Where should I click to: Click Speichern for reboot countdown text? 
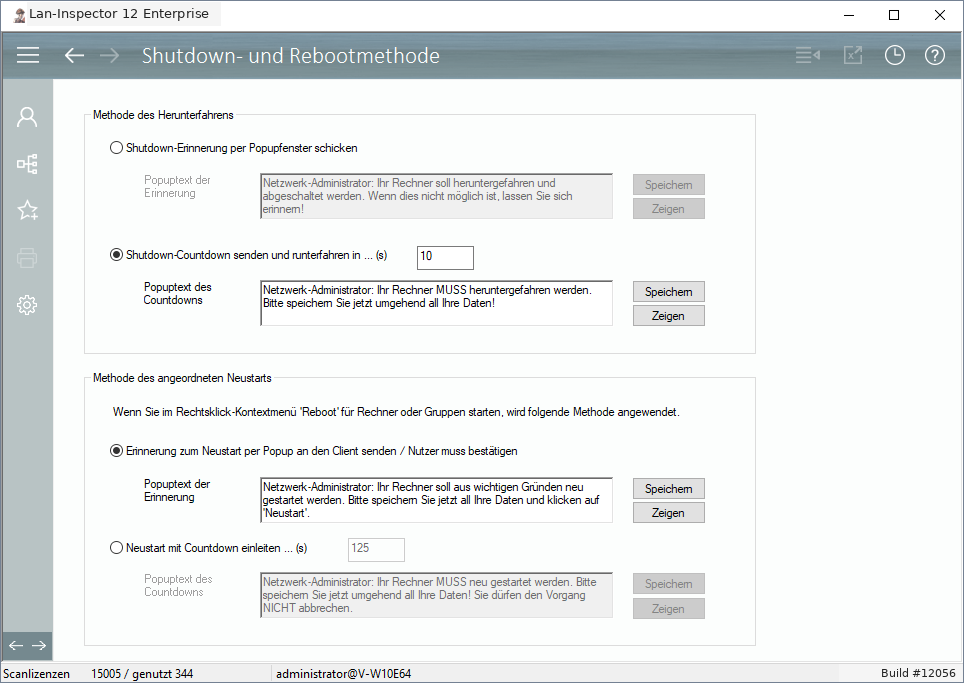(668, 584)
